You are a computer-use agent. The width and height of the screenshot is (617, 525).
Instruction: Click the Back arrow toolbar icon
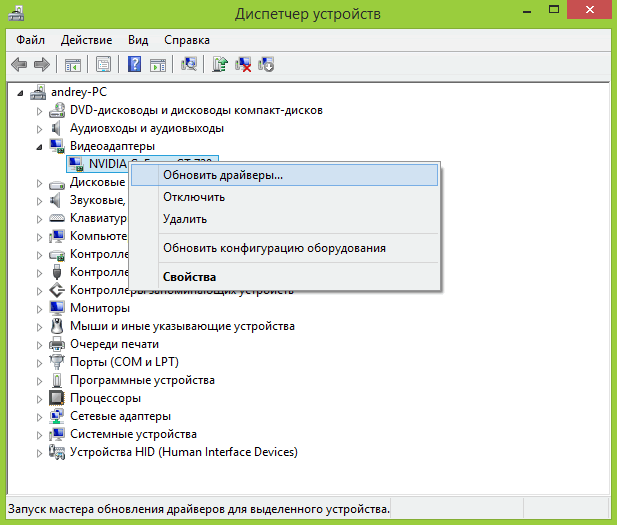pos(18,65)
